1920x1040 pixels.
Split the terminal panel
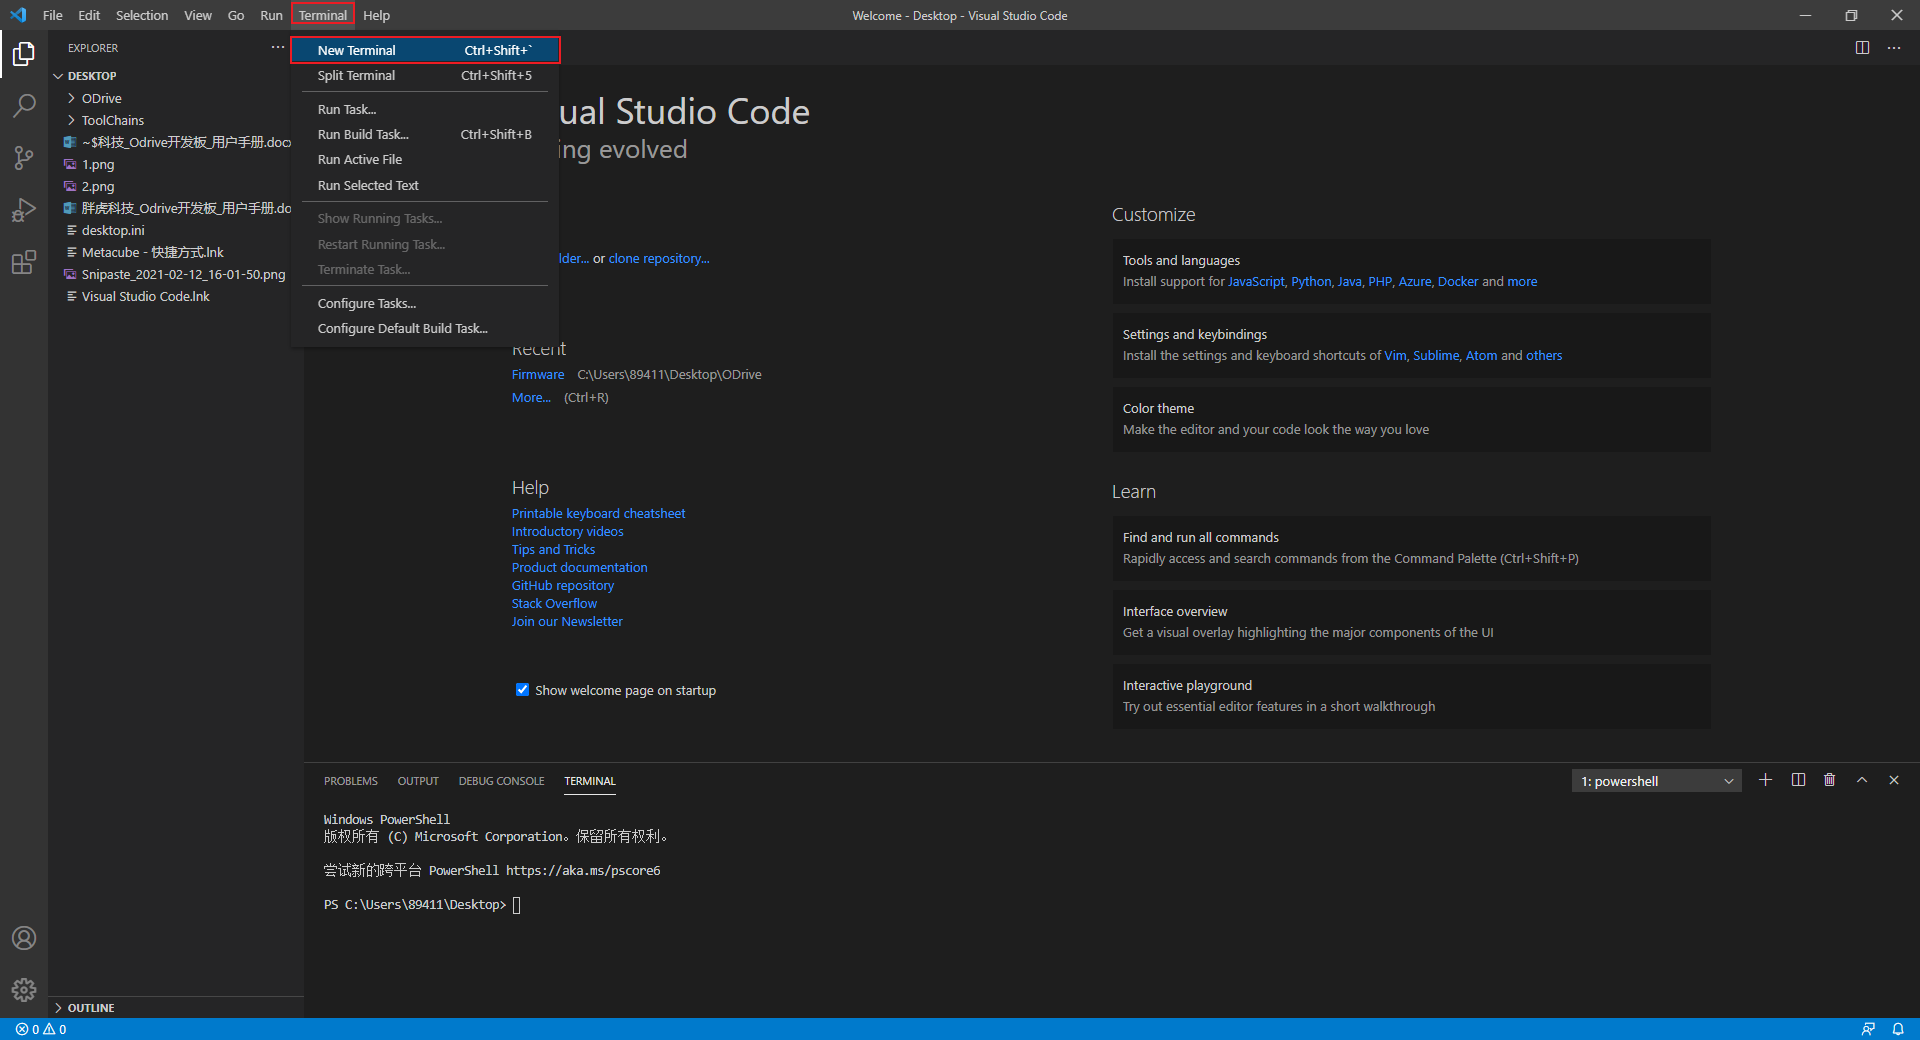(x=1798, y=780)
